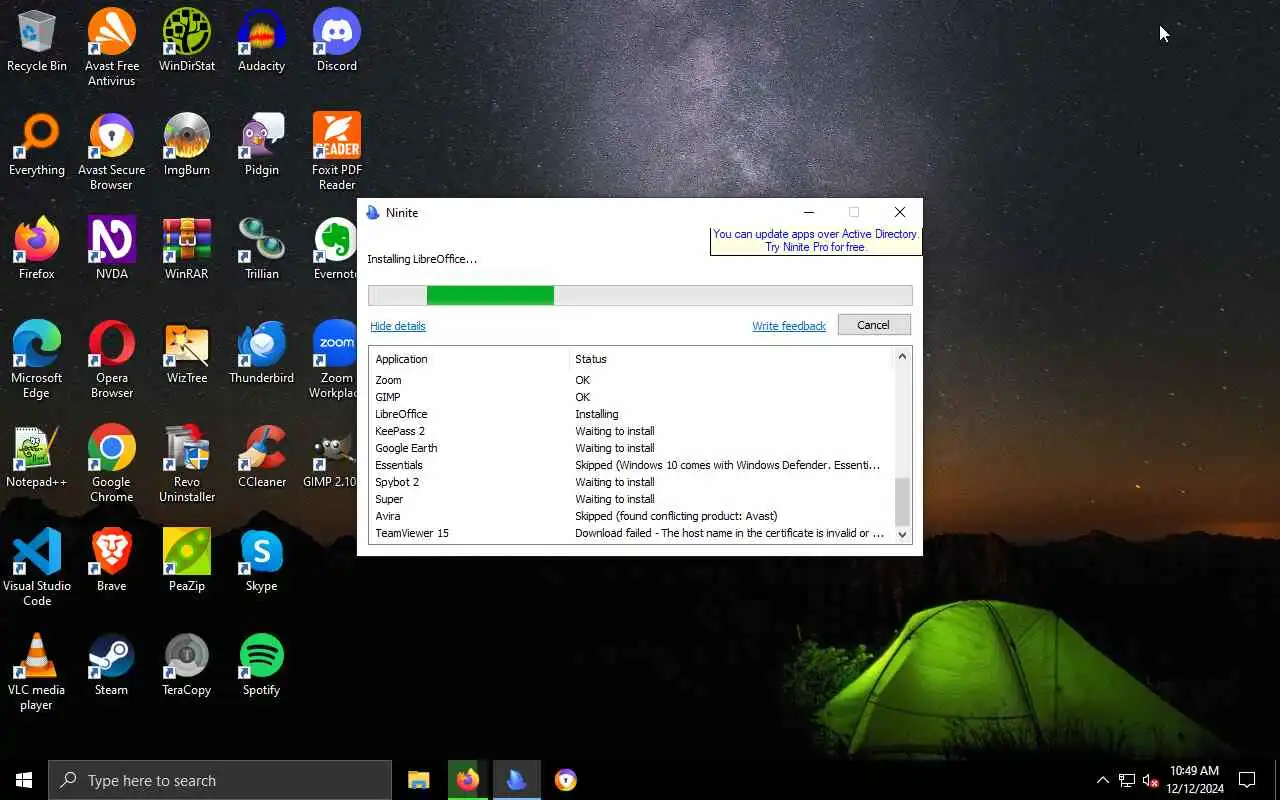
Task: Click the muted volume tray icon
Action: tap(1150, 780)
